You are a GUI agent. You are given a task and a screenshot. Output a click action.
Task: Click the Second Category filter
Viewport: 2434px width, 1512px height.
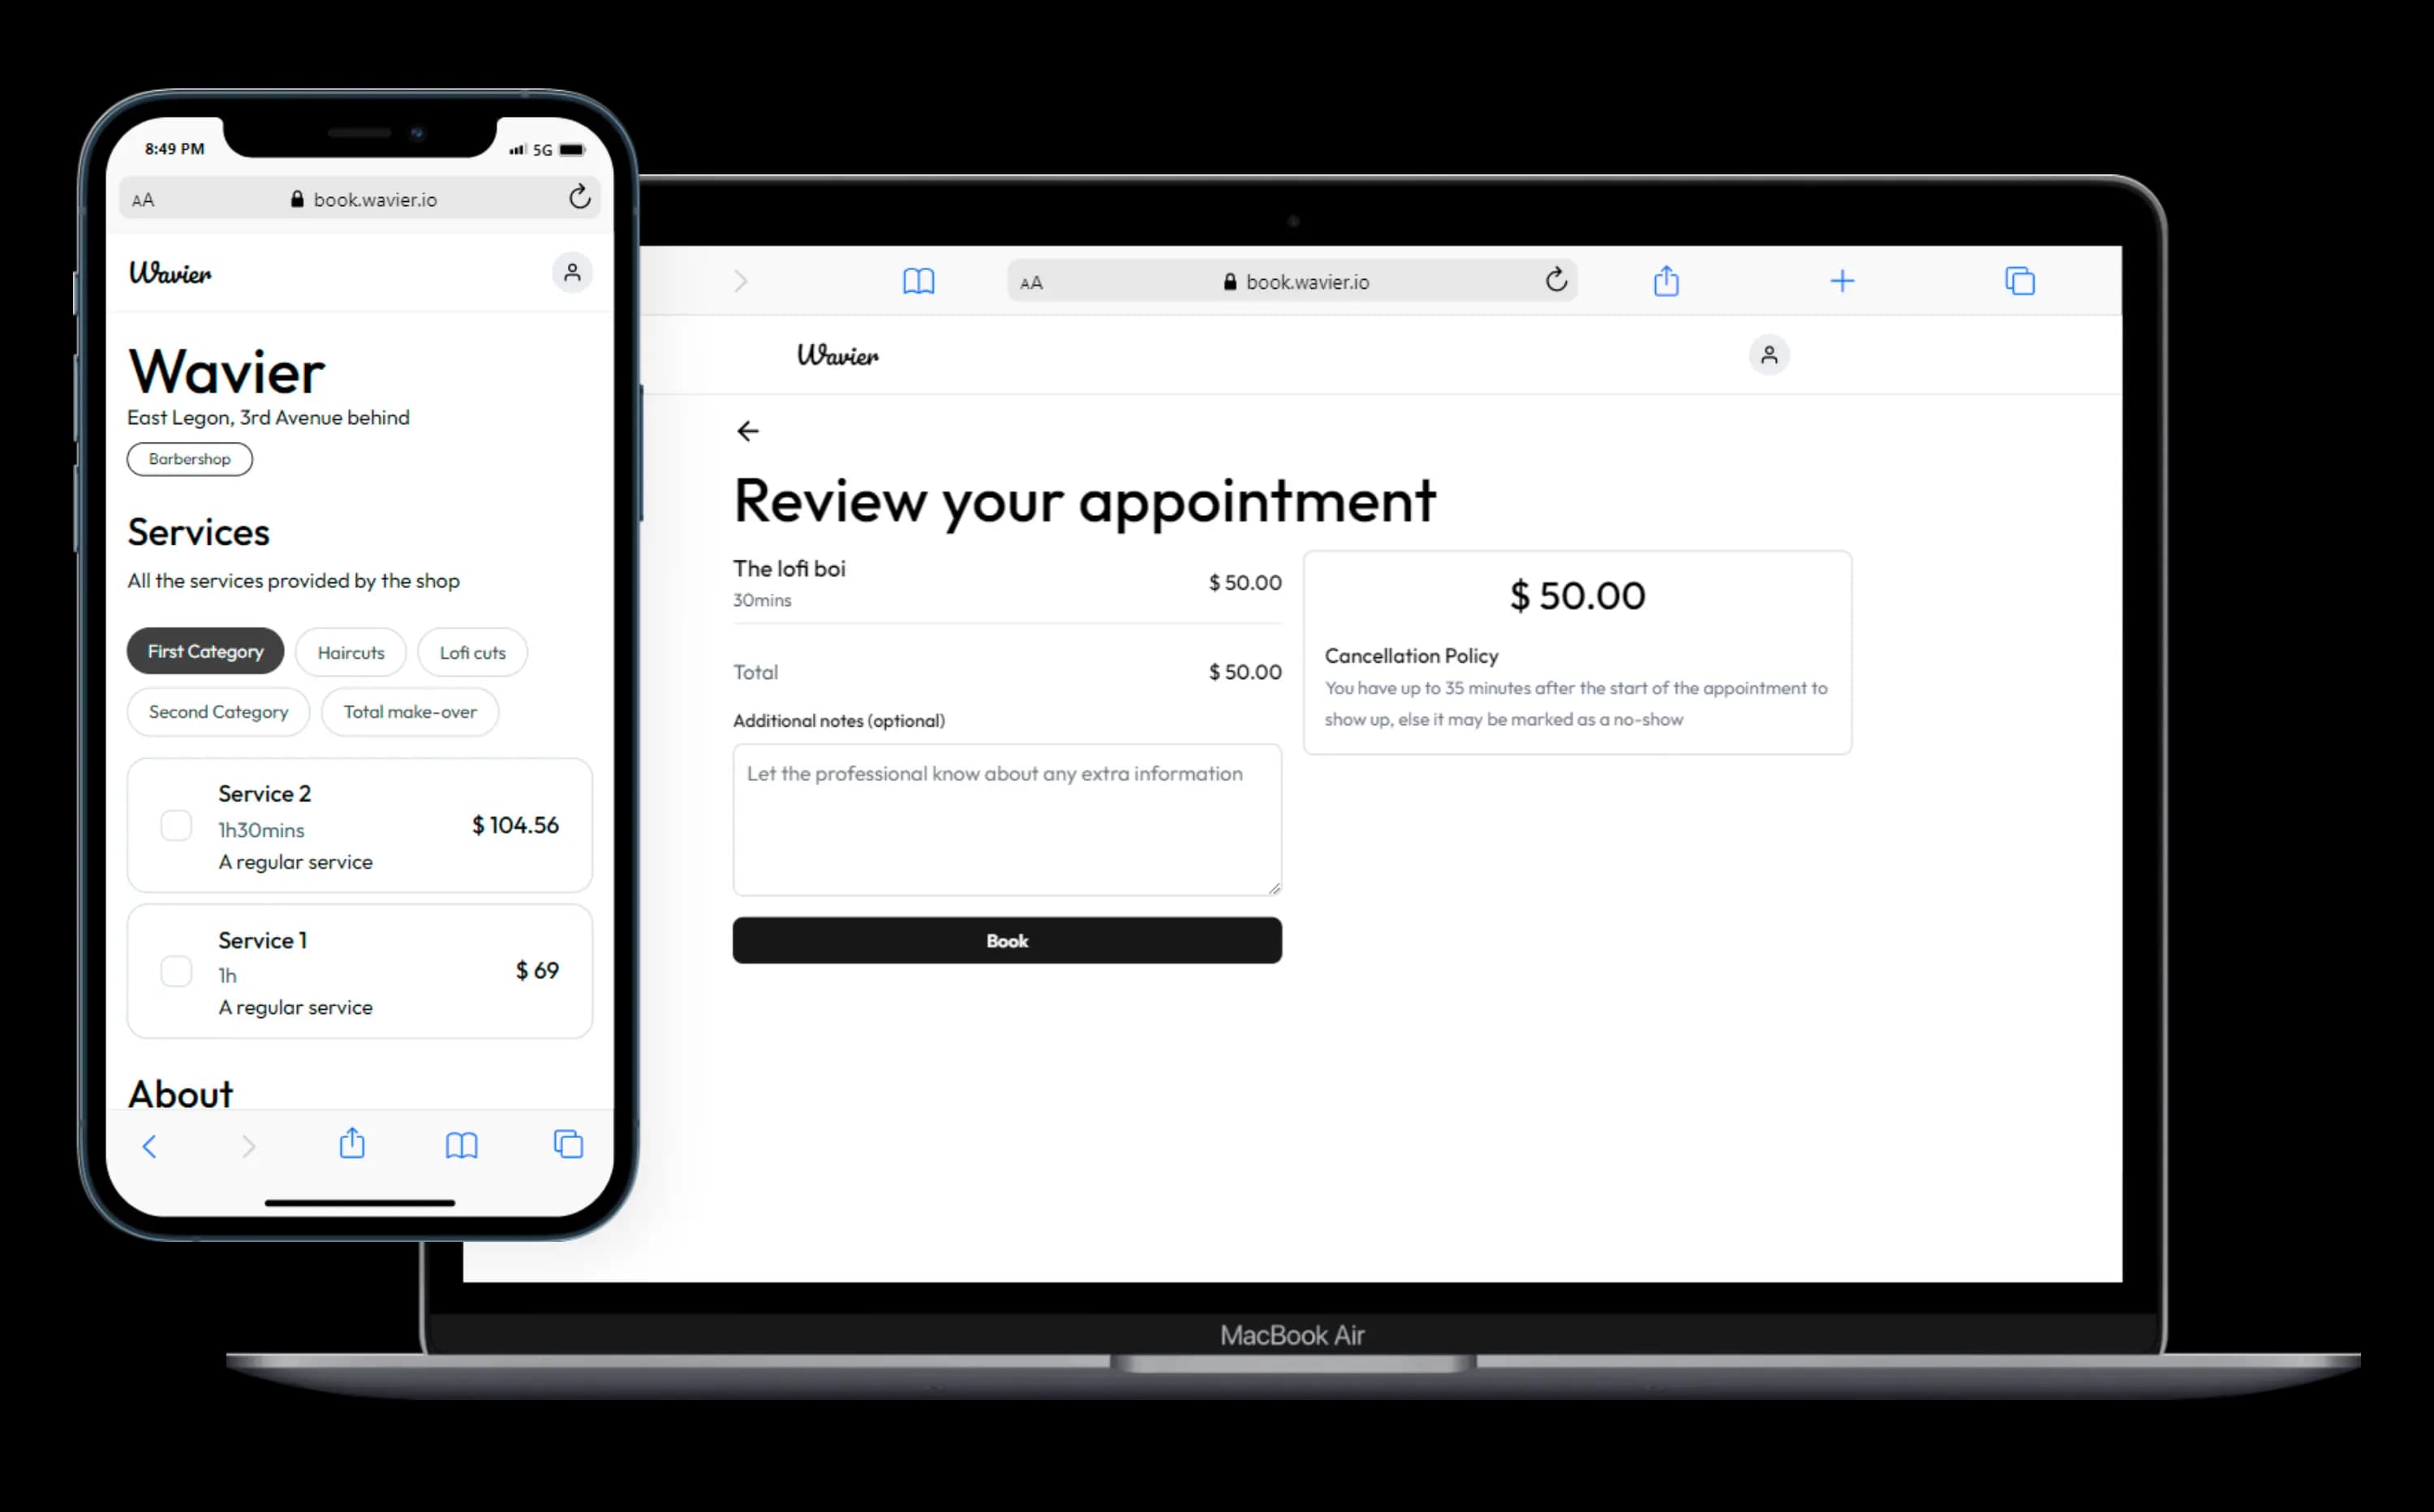pos(217,711)
